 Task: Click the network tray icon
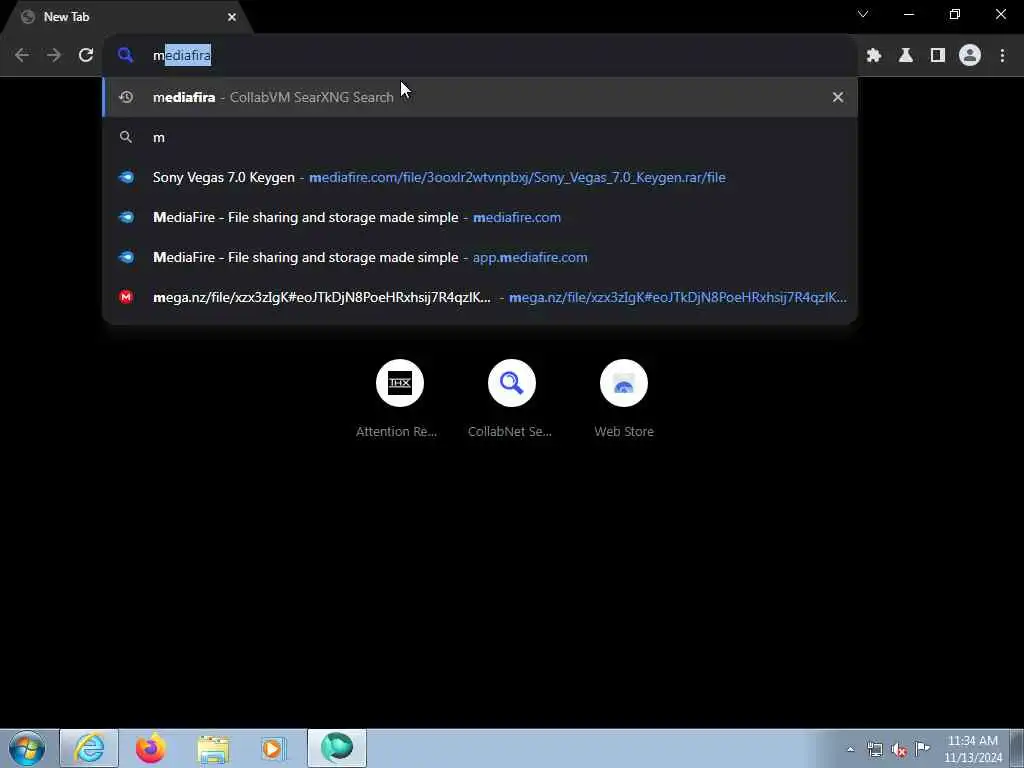[x=874, y=749]
